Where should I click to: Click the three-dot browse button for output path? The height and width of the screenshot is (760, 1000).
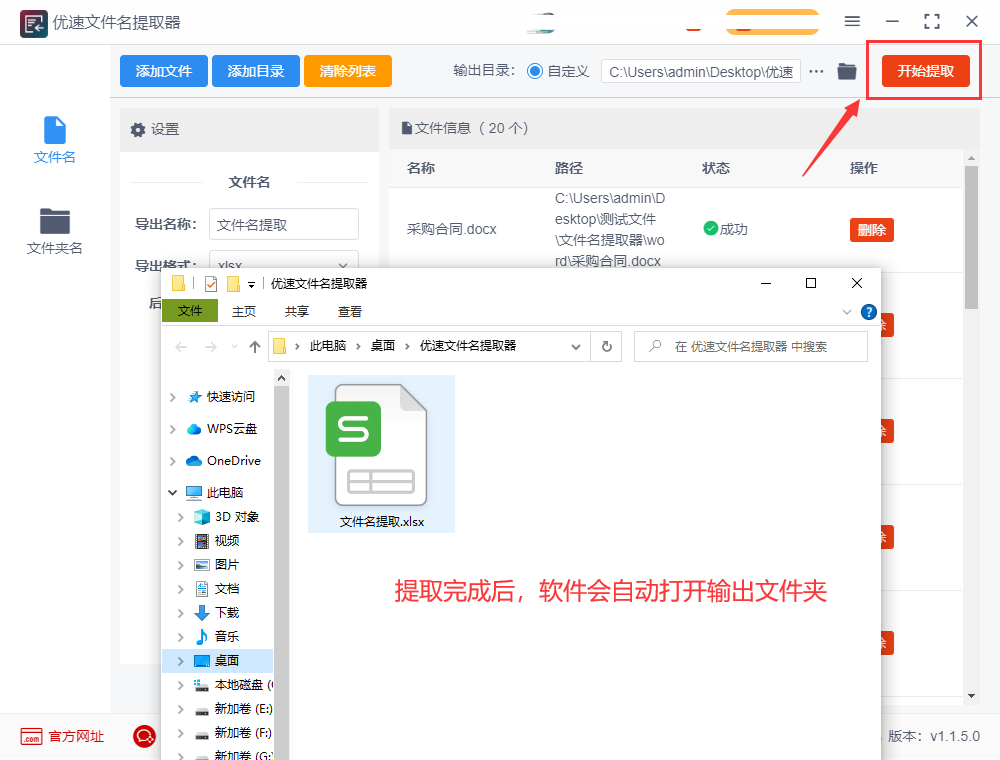(816, 71)
